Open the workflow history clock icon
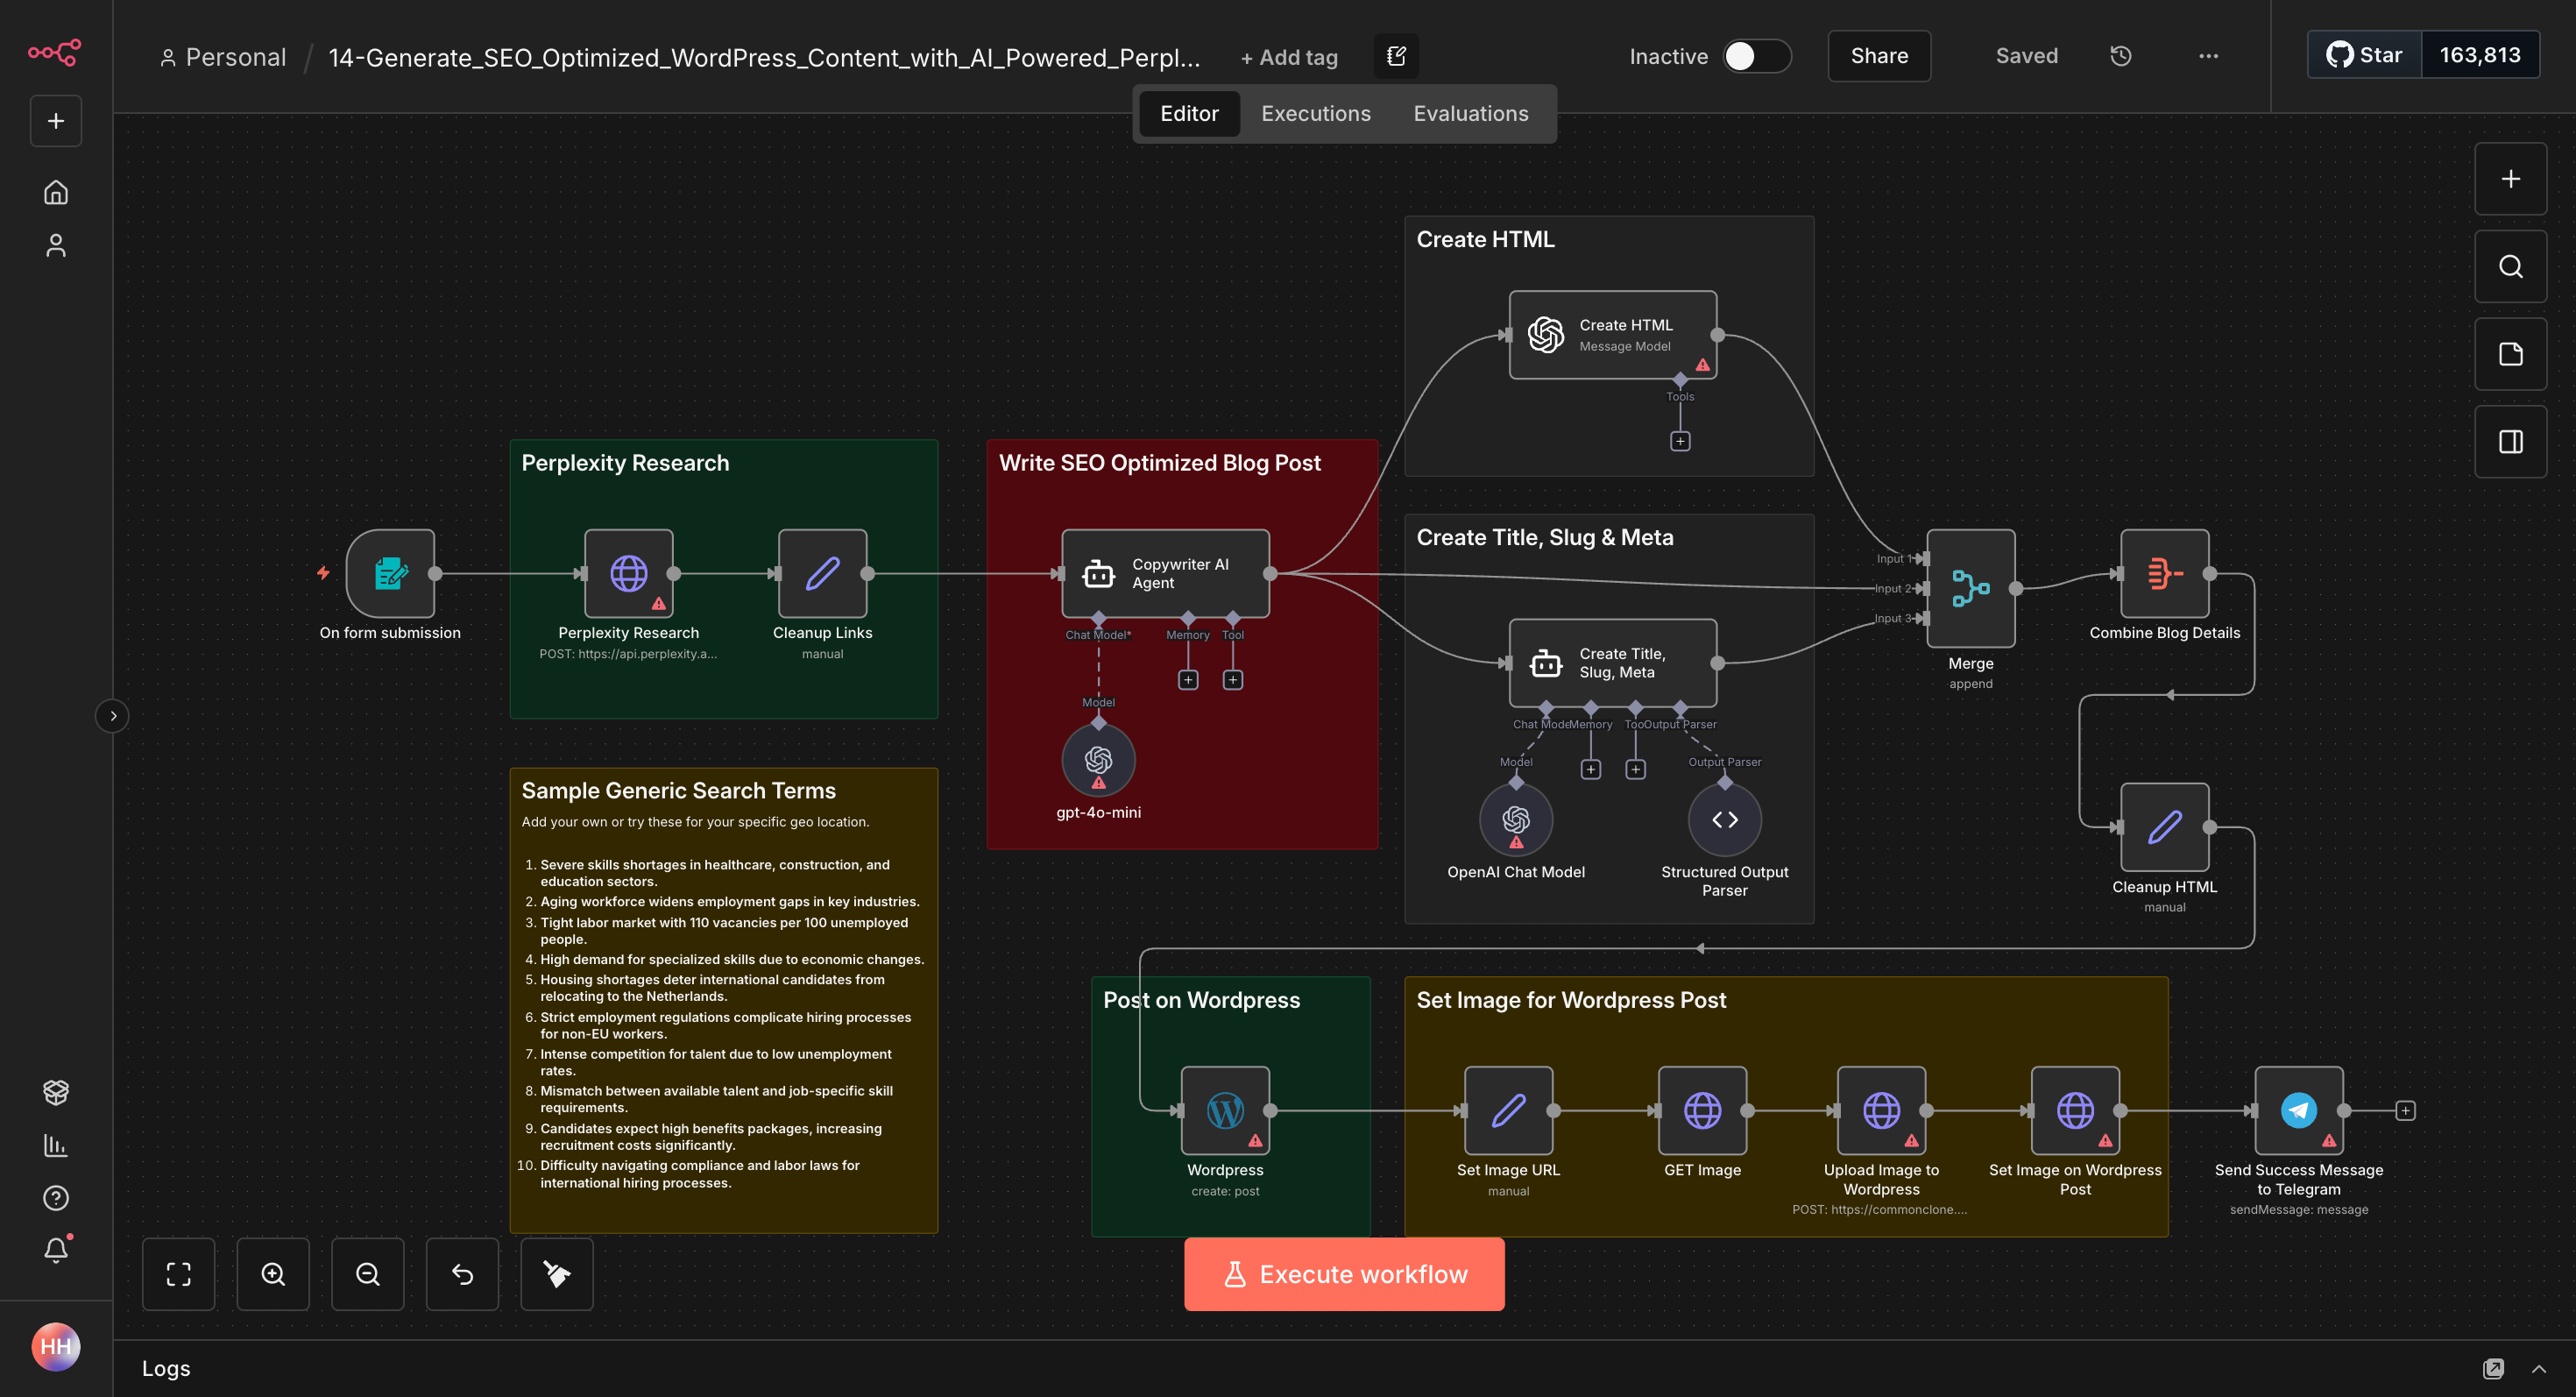This screenshot has width=2576, height=1397. [2121, 56]
